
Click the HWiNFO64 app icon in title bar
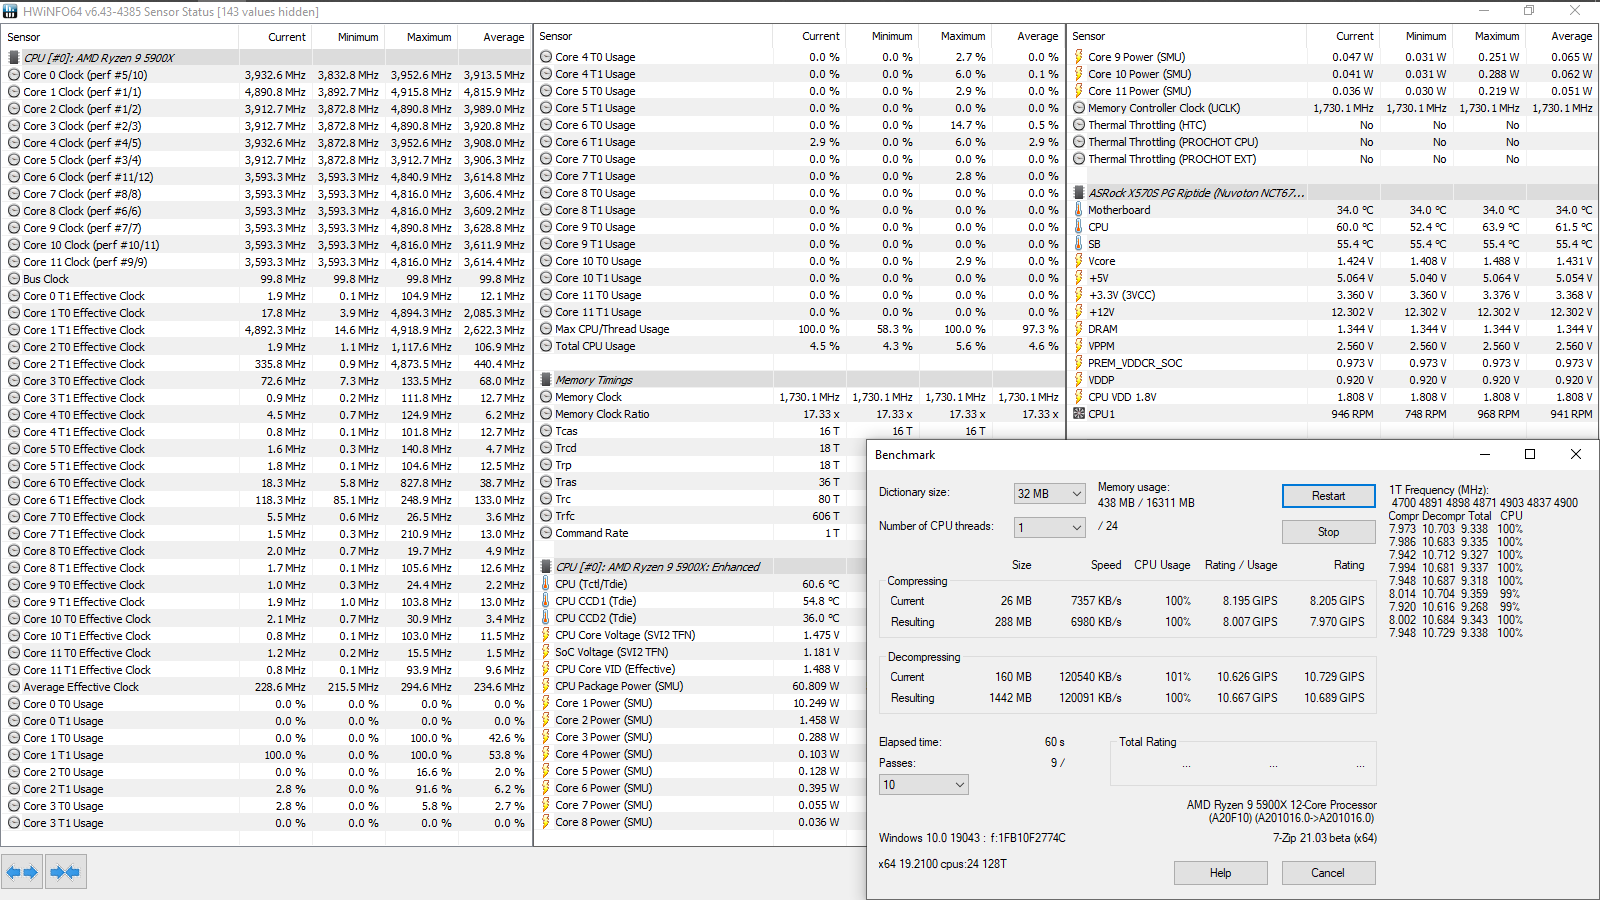pyautogui.click(x=10, y=11)
